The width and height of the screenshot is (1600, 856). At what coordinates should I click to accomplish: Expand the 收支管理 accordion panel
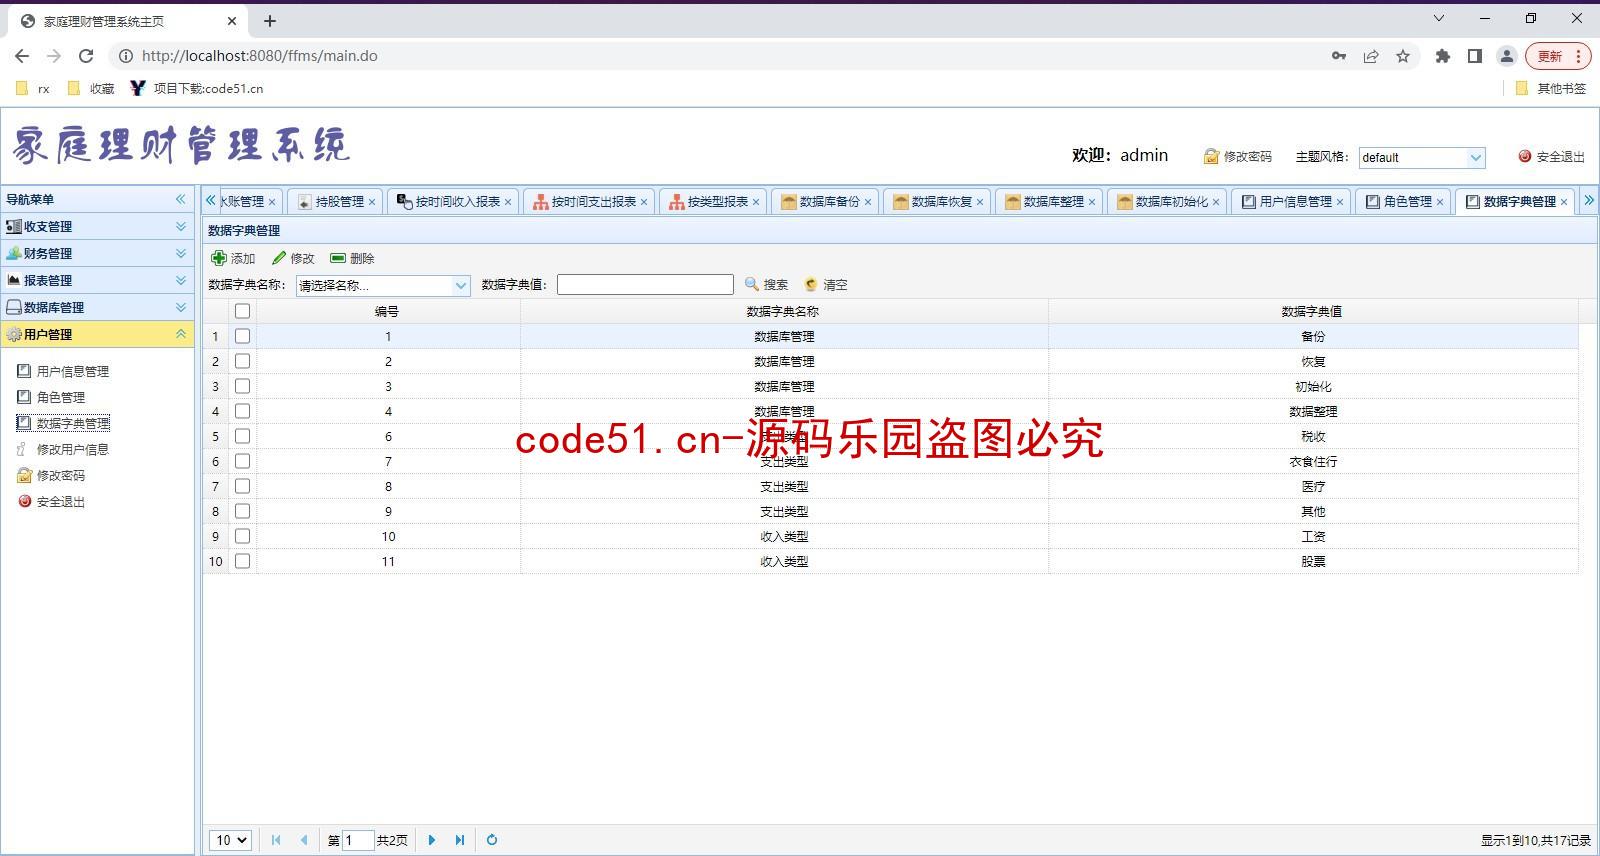97,226
